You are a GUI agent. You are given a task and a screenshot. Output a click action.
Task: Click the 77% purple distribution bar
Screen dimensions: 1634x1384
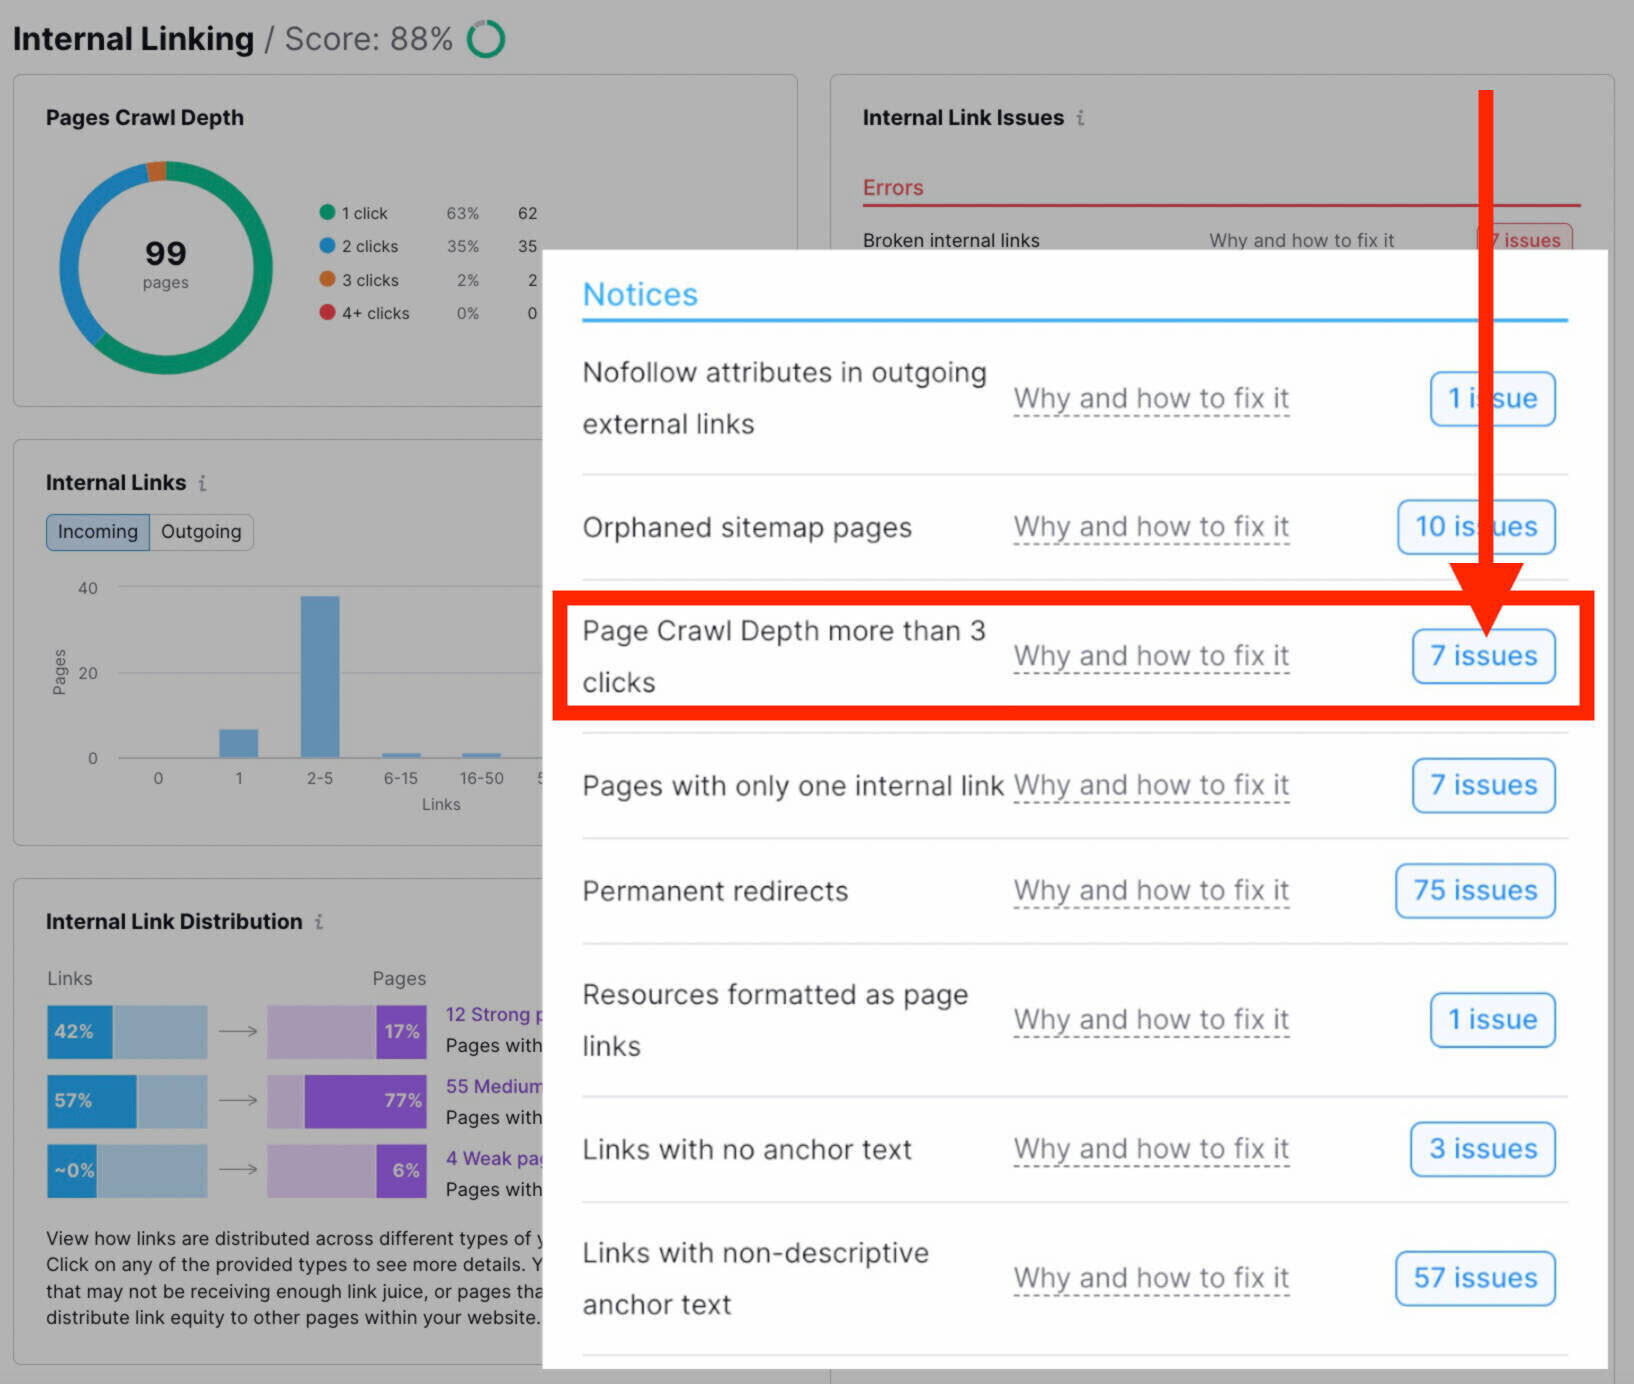click(365, 1101)
